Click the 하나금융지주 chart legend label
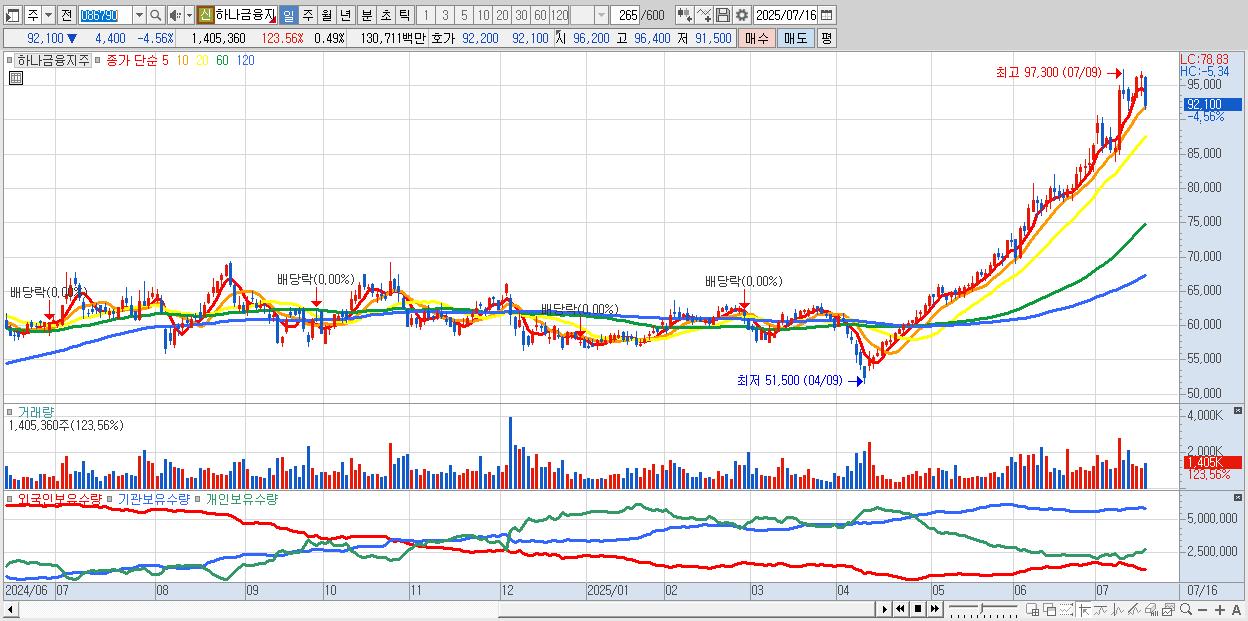 point(53,60)
